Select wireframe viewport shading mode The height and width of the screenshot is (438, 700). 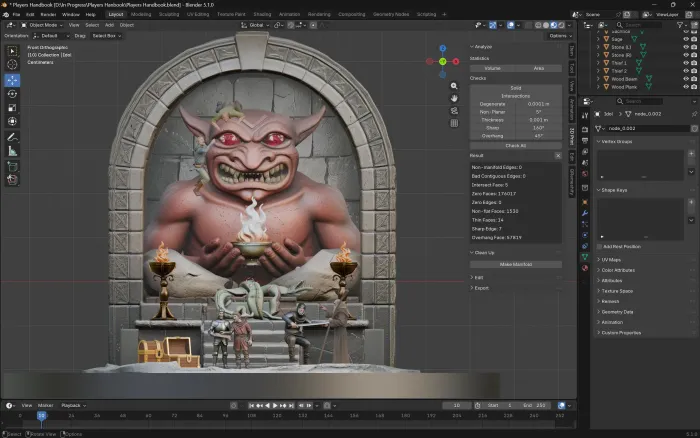point(538,25)
